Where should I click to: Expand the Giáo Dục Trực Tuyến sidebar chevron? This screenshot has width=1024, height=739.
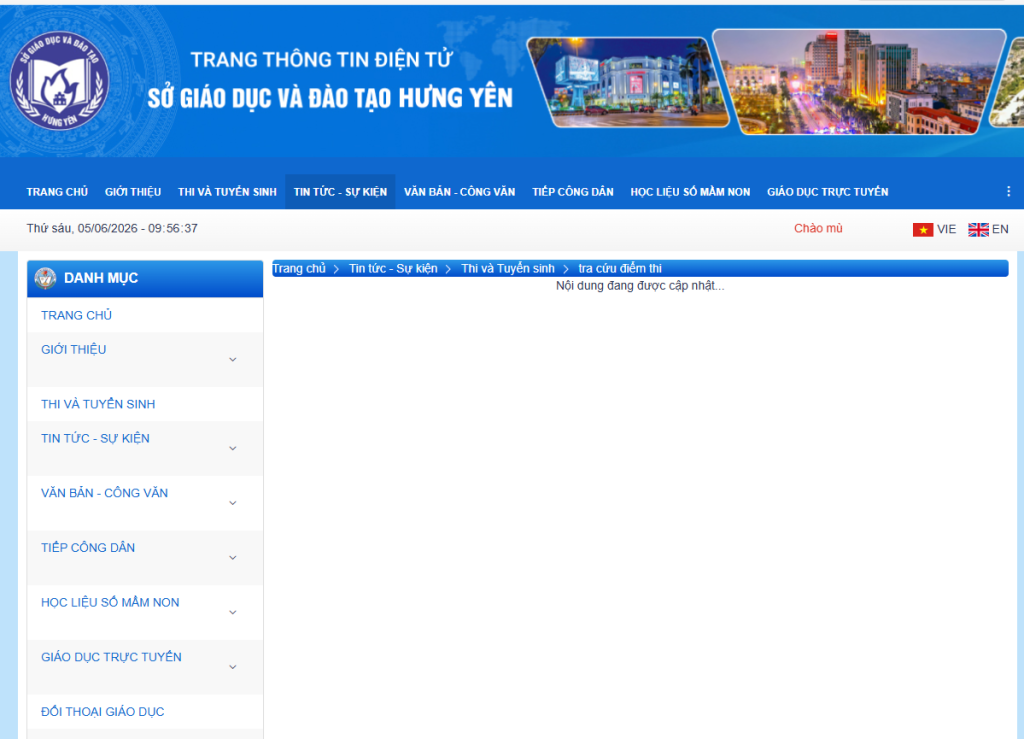[232, 667]
